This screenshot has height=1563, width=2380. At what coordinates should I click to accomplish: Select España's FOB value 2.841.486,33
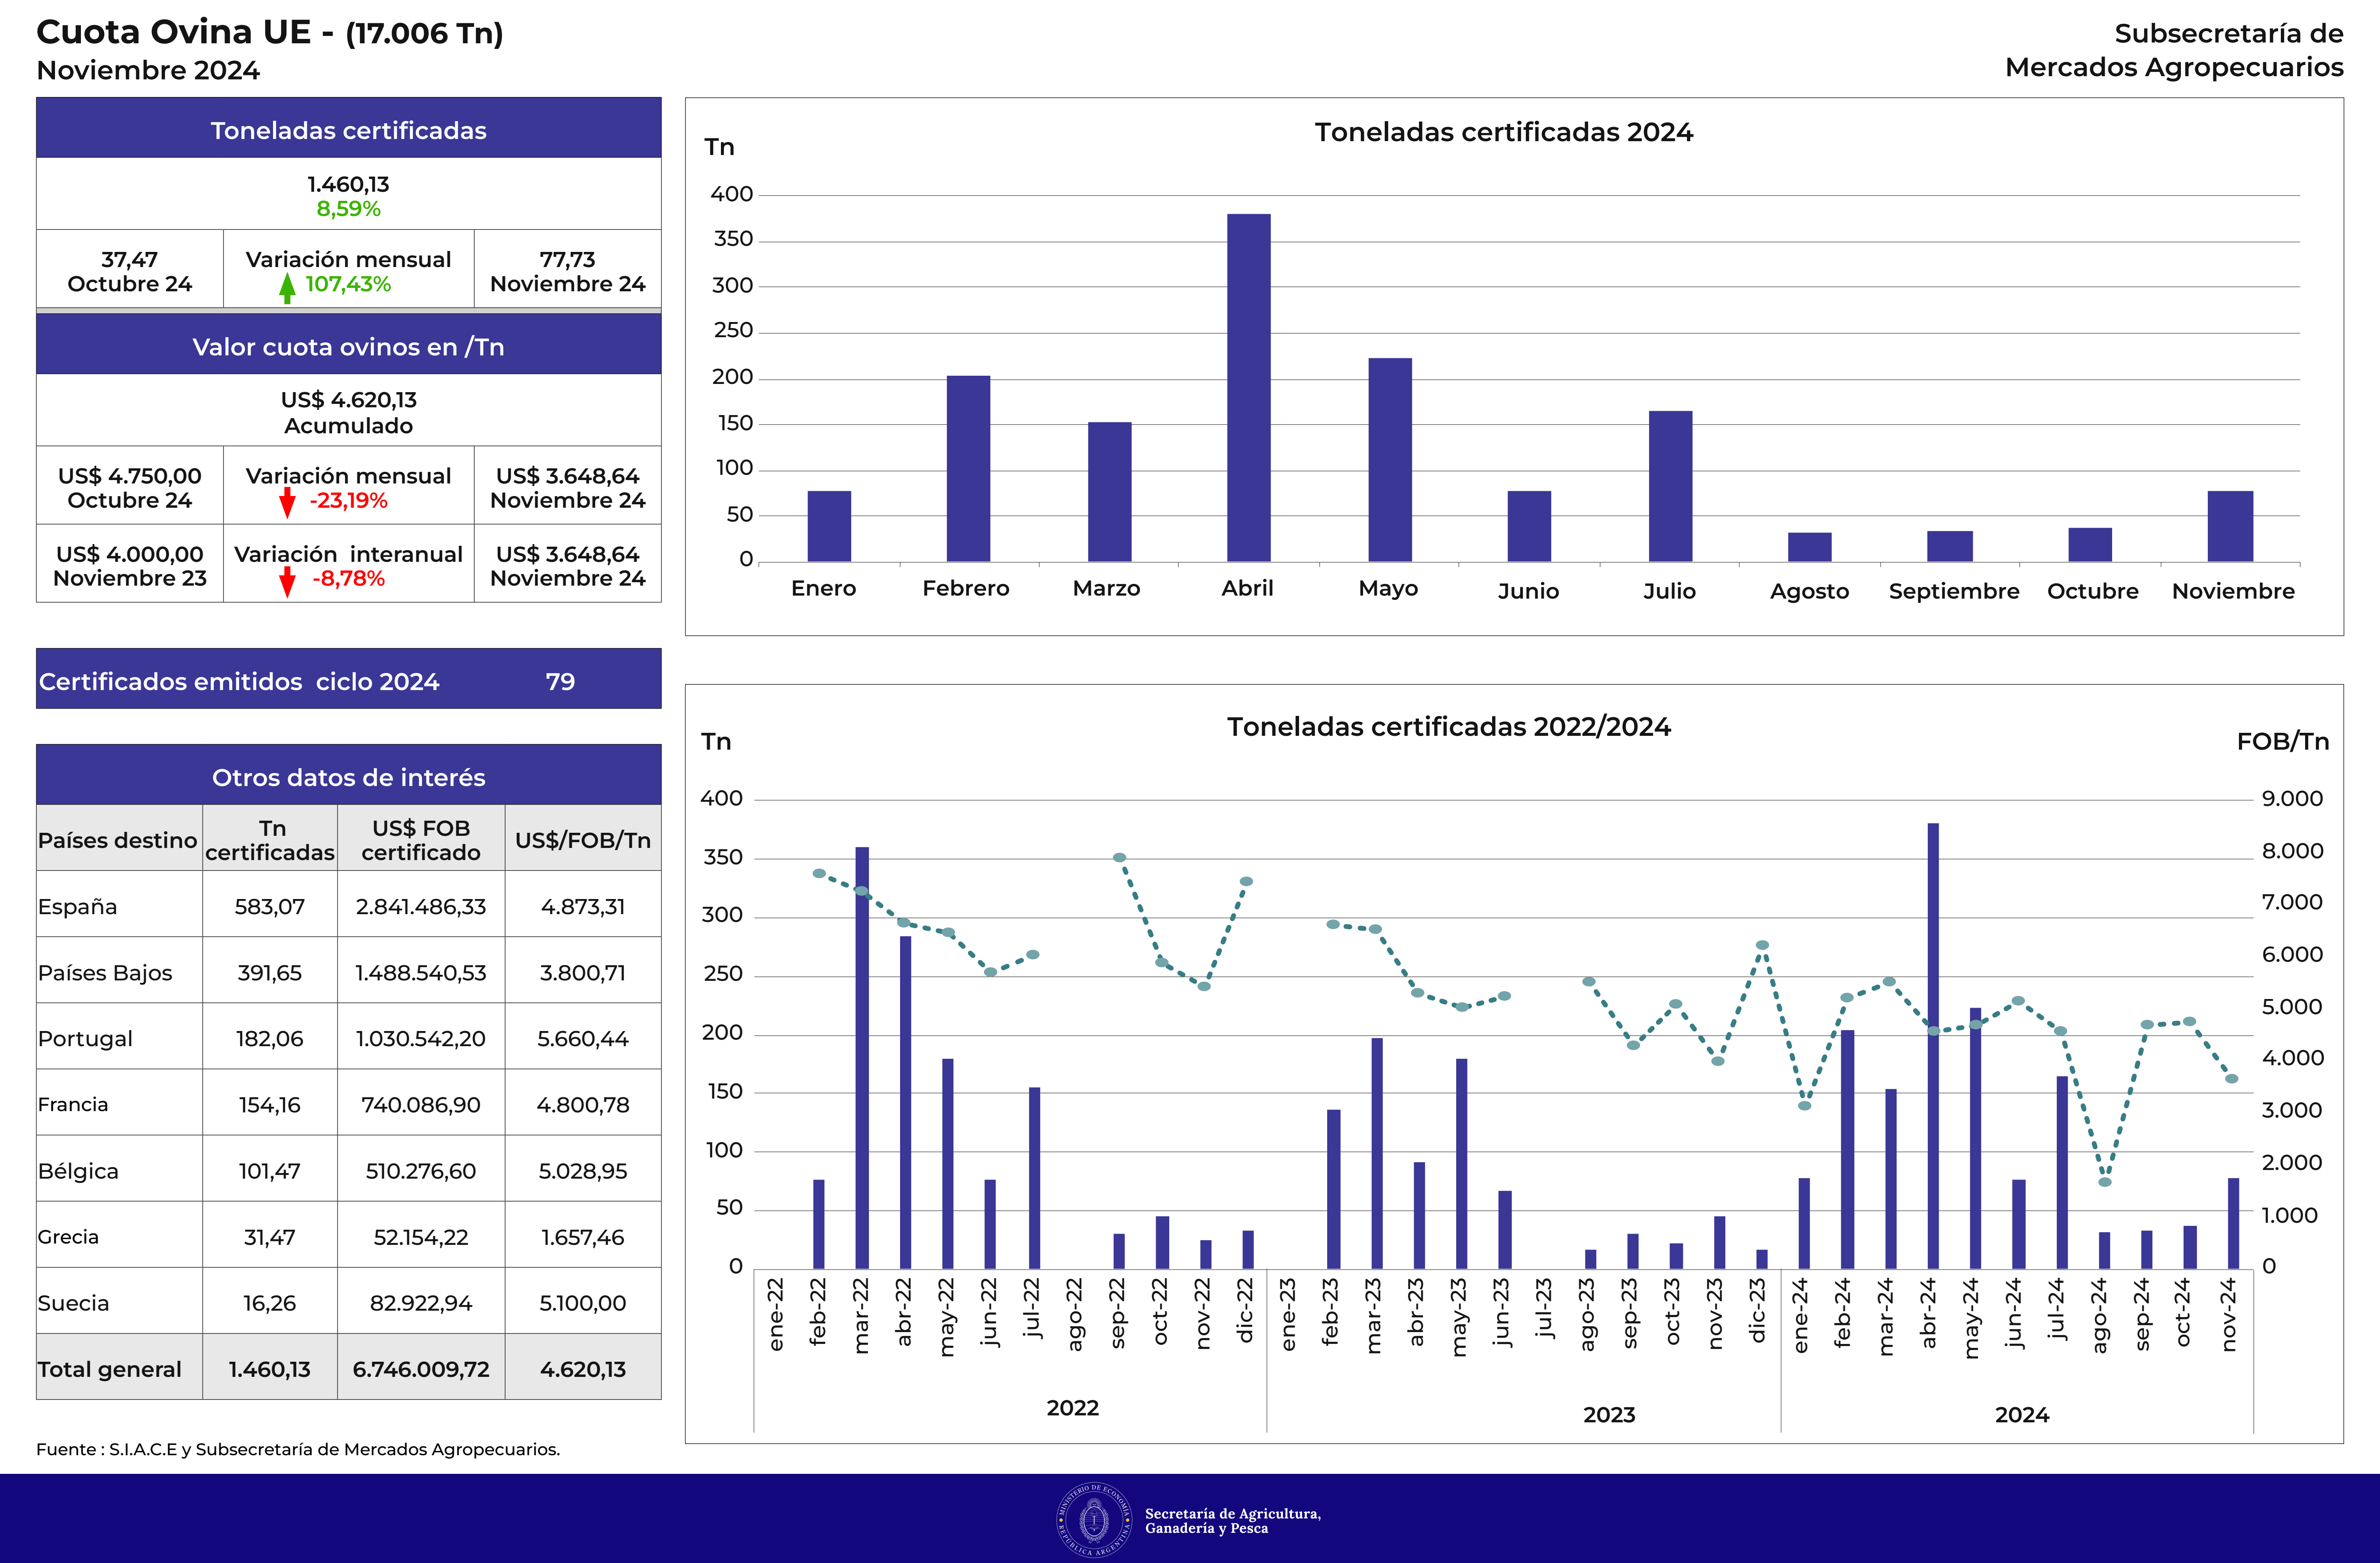click(421, 907)
